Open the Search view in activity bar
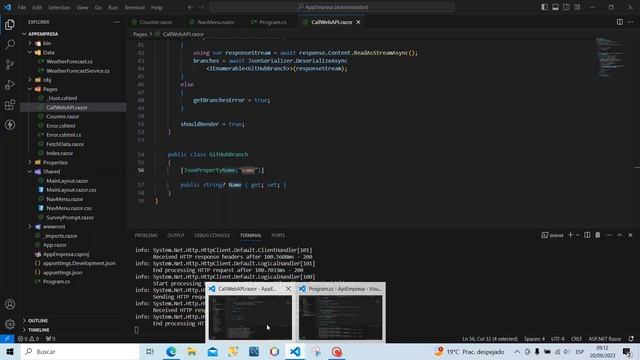Image resolution: width=640 pixels, height=360 pixels. tap(10, 44)
